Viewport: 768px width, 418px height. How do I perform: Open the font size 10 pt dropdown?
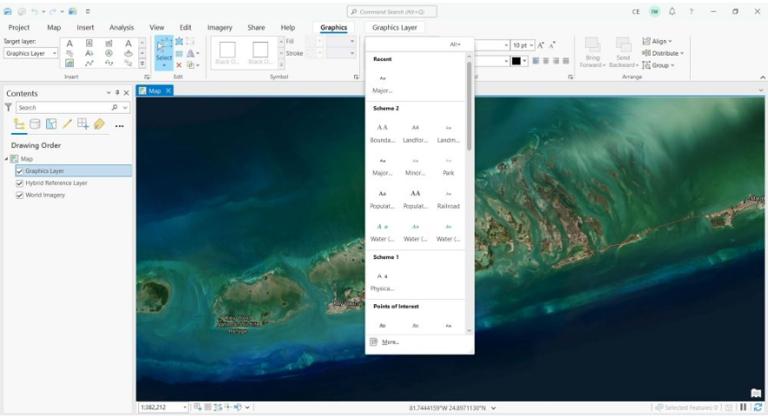pyautogui.click(x=523, y=45)
